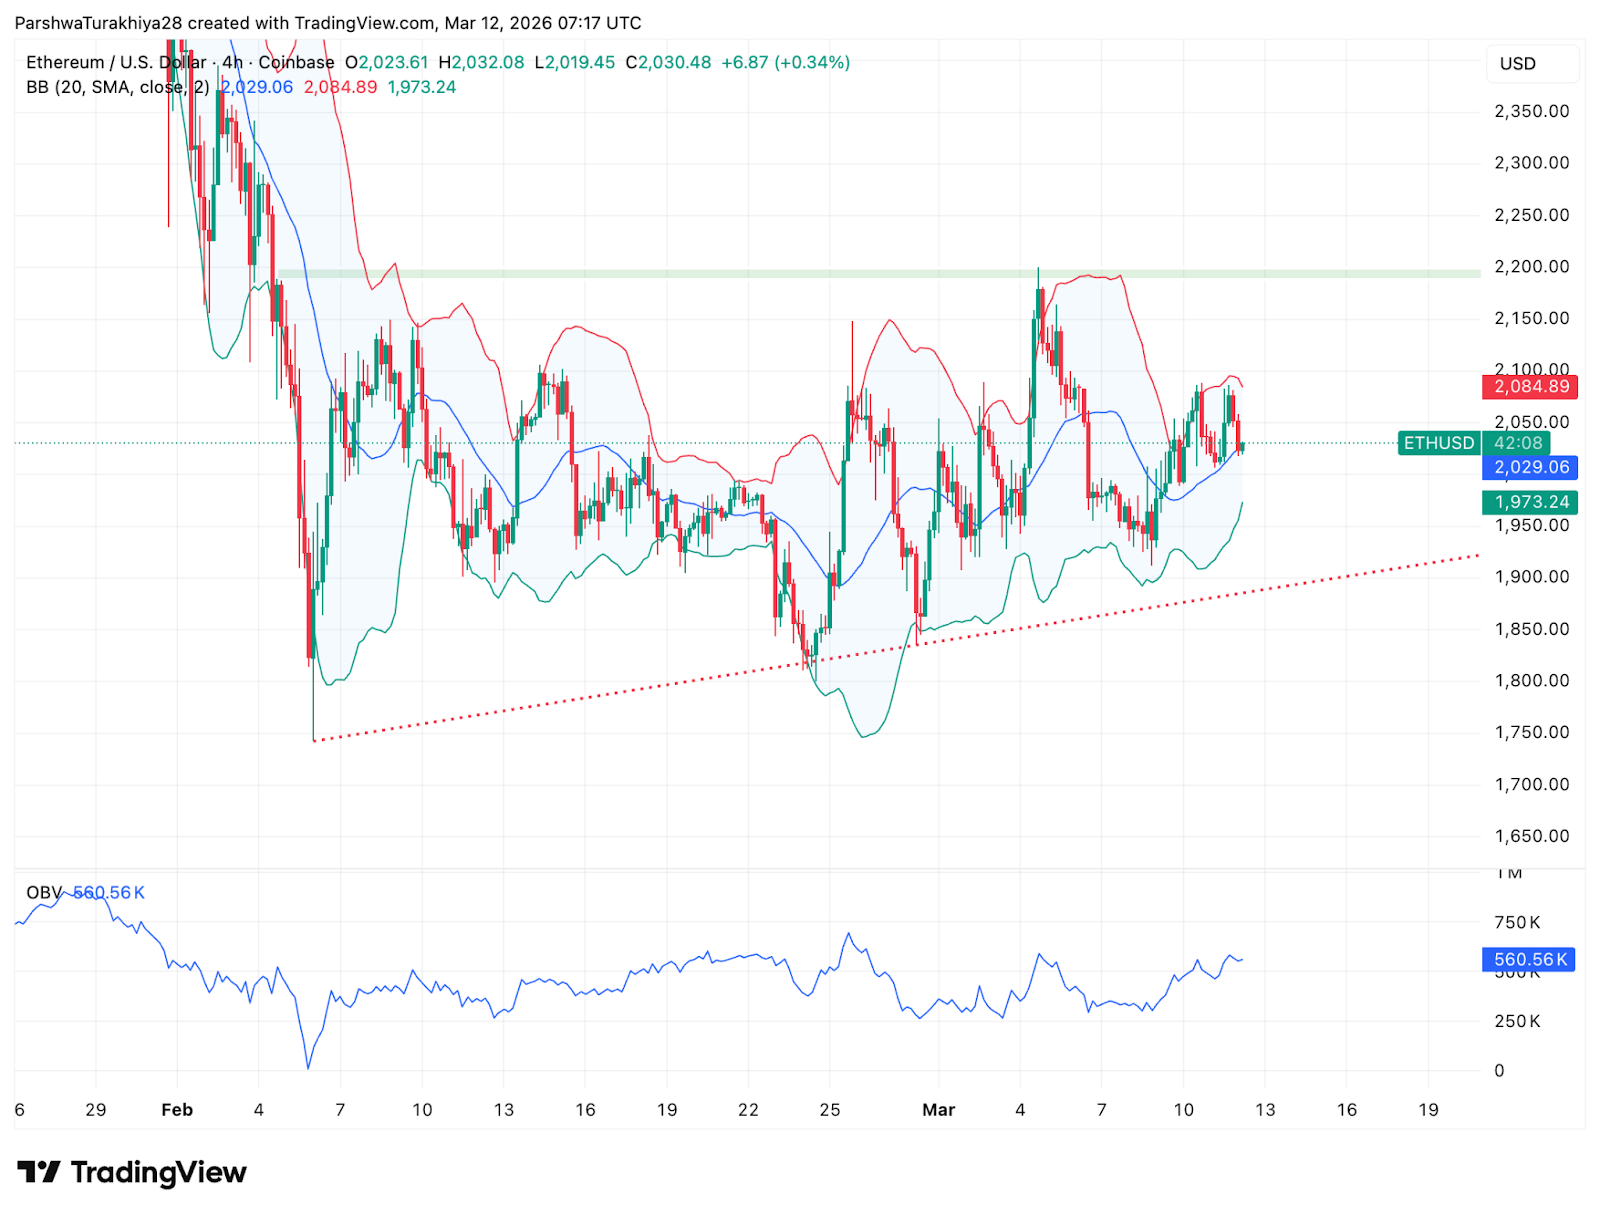Click the green ETHUSD price line label
The image size is (1600, 1216).
[1438, 443]
